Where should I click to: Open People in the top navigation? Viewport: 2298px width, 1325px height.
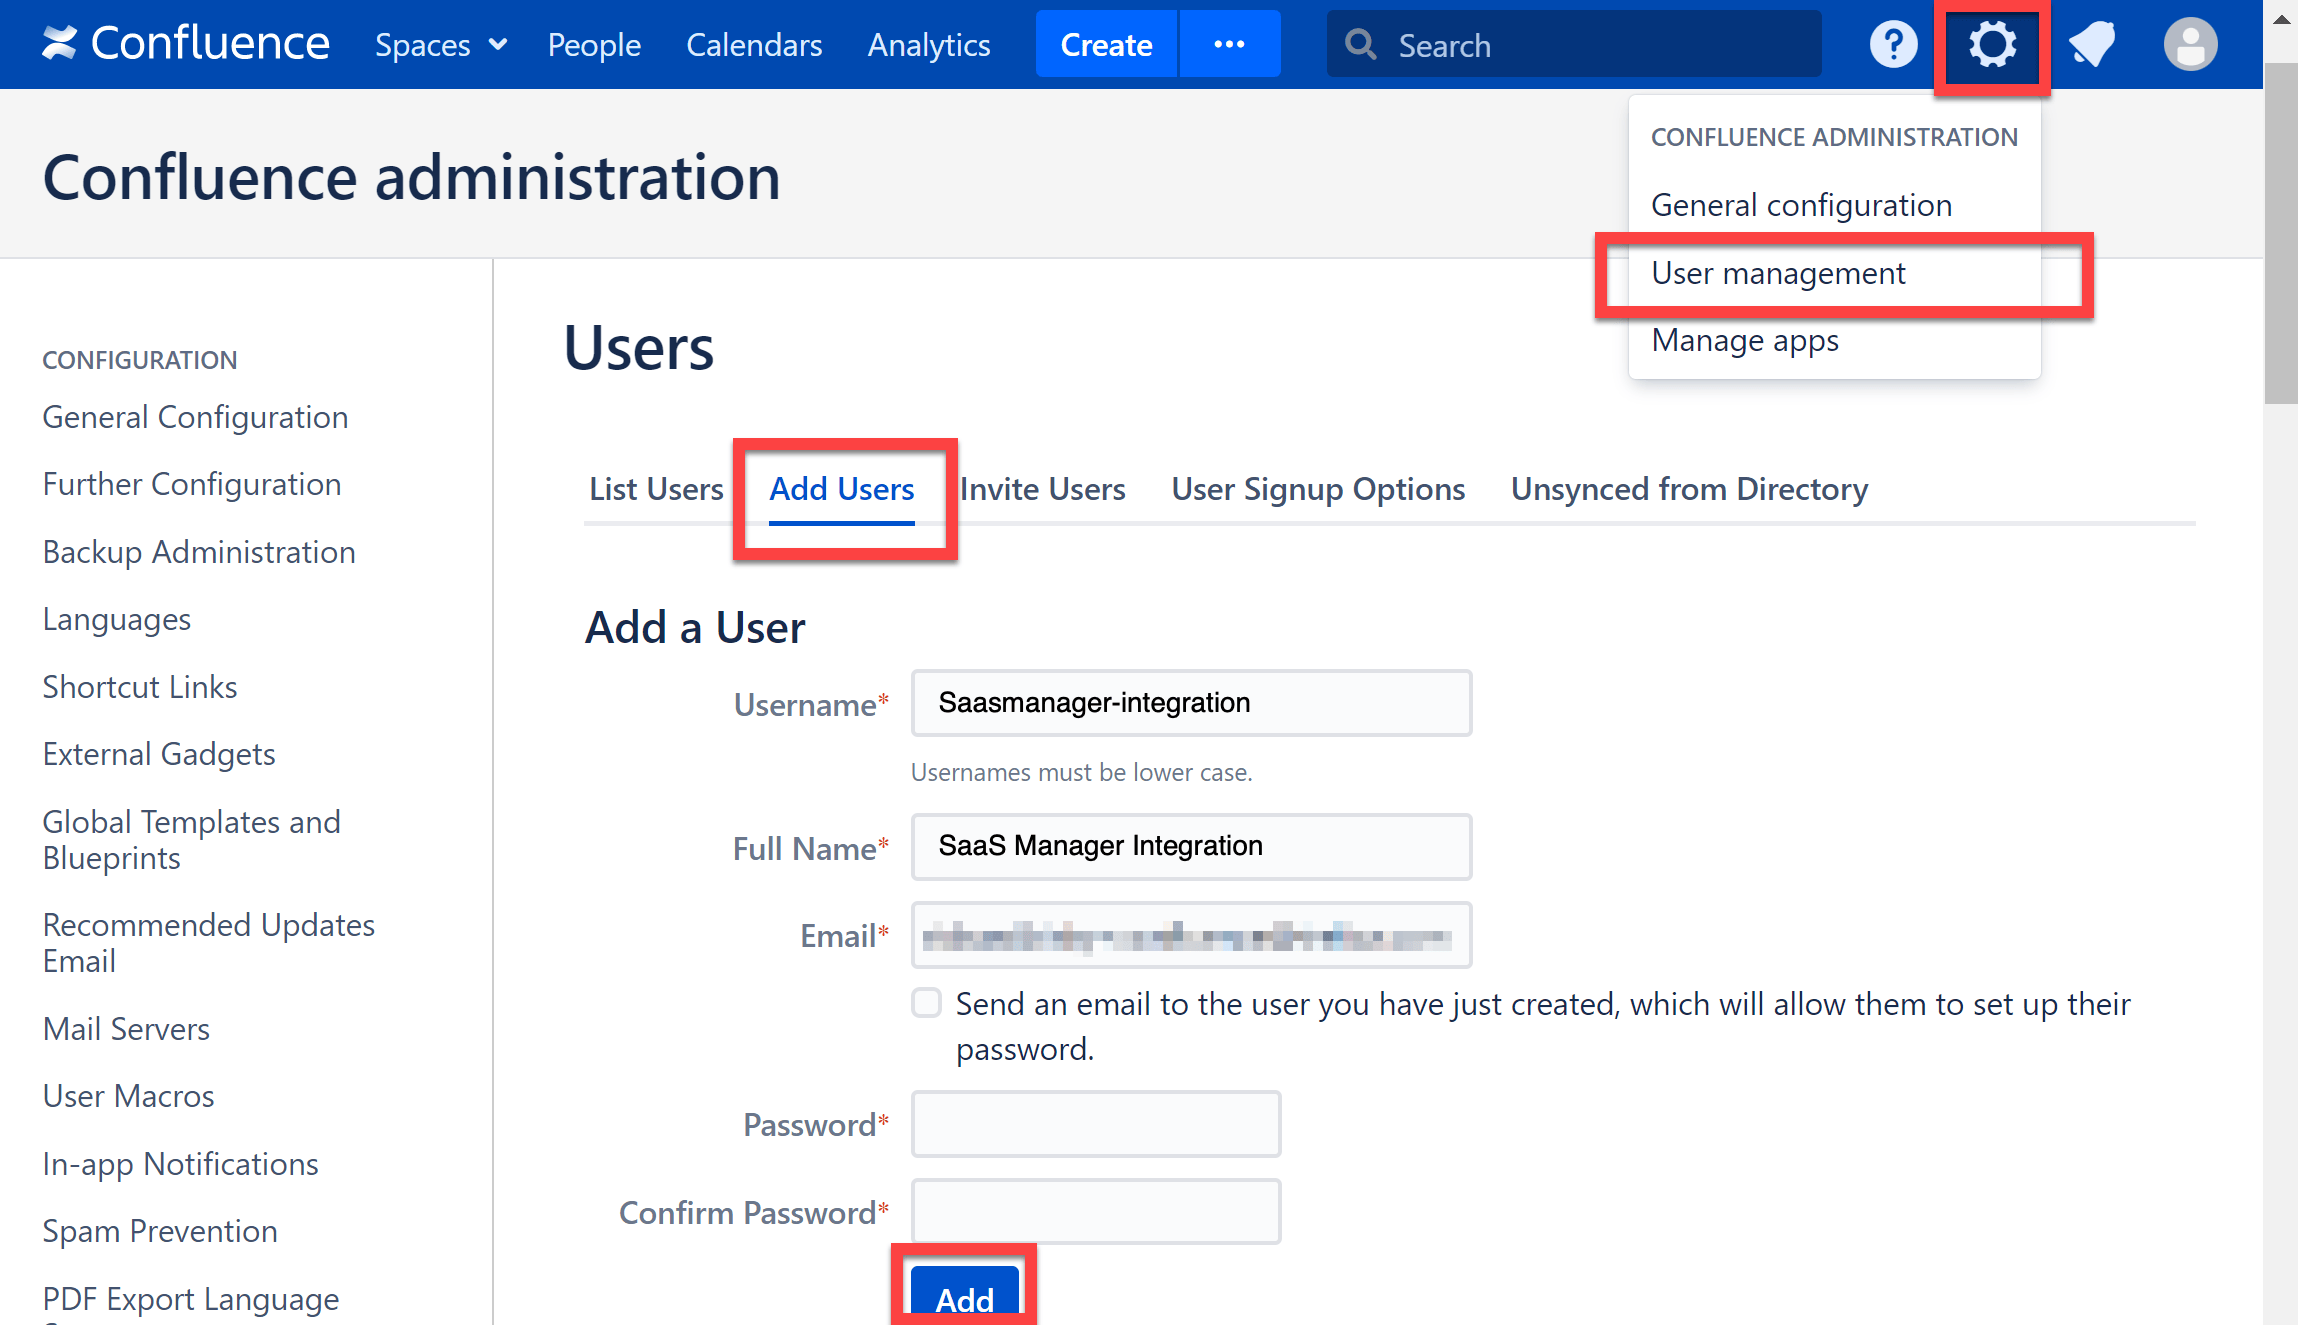point(594,45)
